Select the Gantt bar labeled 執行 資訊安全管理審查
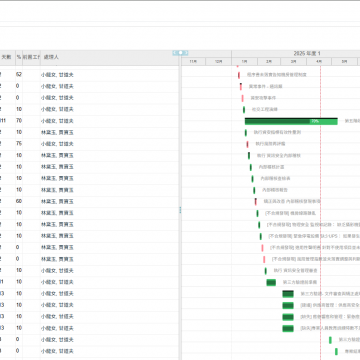The image size is (360, 360). point(266,271)
